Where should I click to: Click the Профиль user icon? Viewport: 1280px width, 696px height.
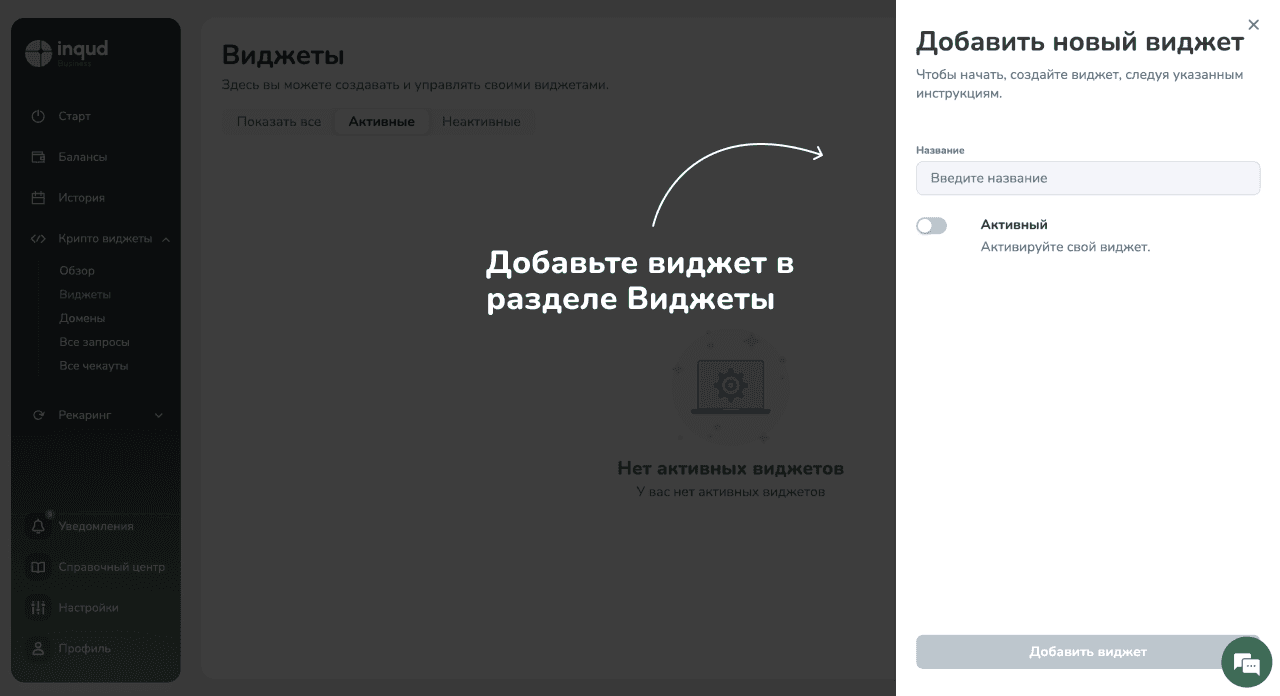pyautogui.click(x=38, y=648)
